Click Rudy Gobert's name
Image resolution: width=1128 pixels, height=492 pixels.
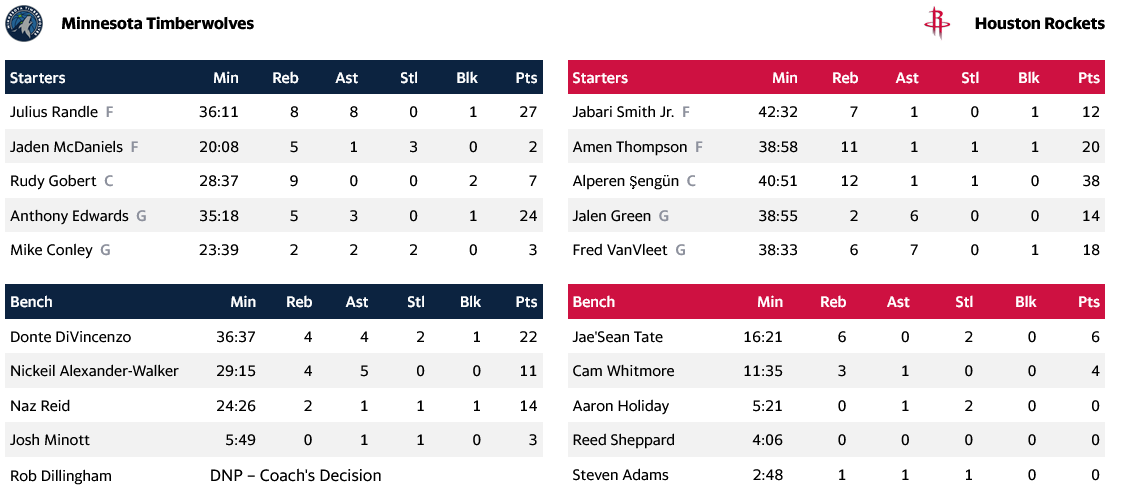(x=52, y=181)
